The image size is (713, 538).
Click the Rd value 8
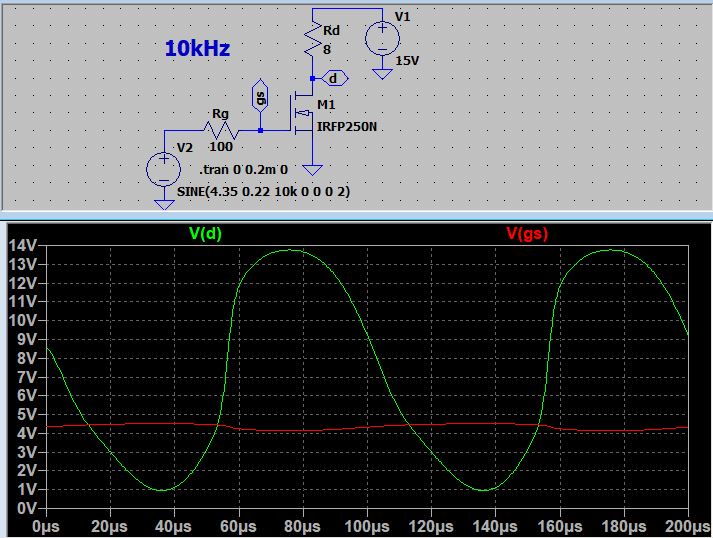[x=327, y=49]
